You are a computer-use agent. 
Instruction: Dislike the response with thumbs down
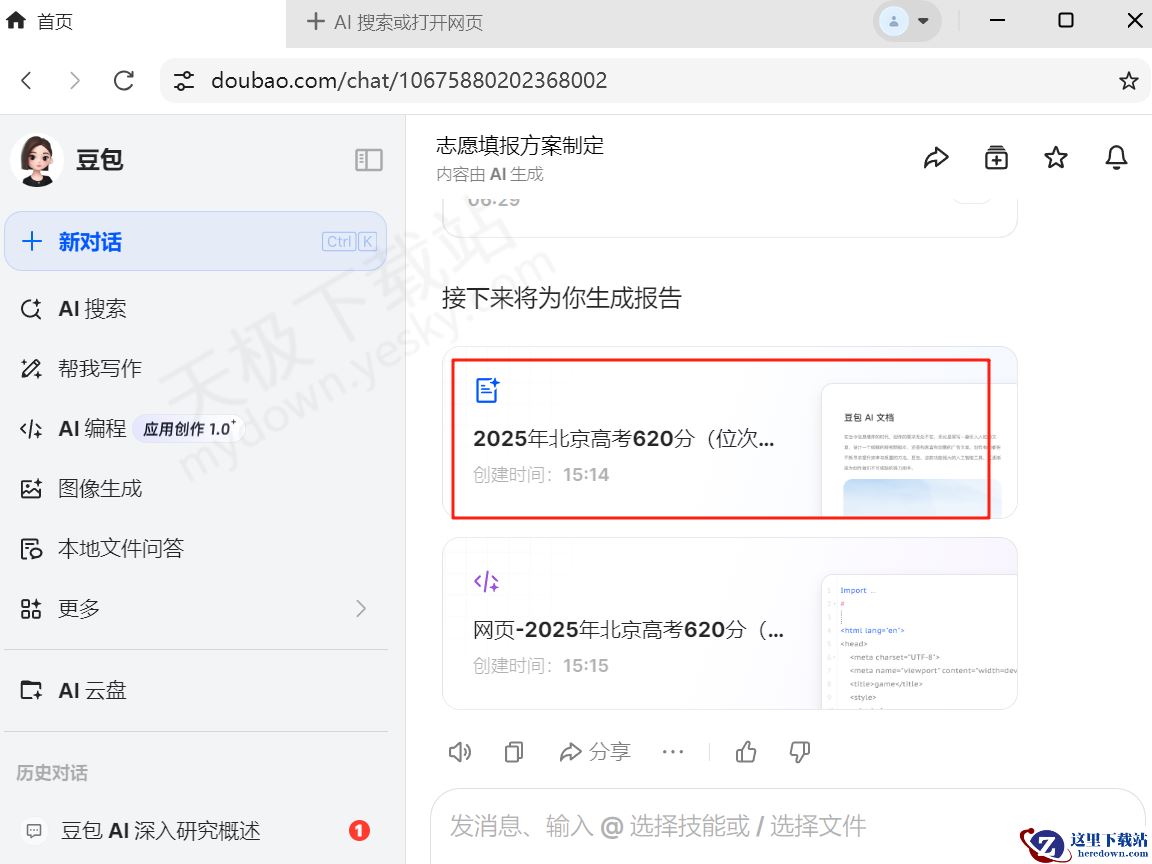[799, 752]
